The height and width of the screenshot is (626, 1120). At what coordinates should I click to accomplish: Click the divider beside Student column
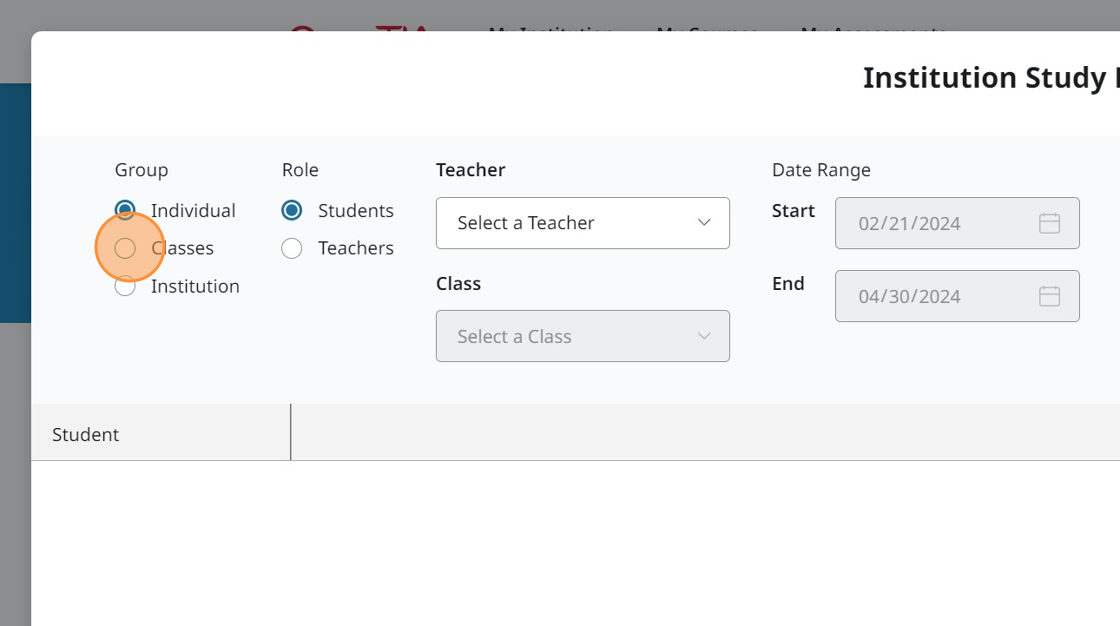point(291,432)
